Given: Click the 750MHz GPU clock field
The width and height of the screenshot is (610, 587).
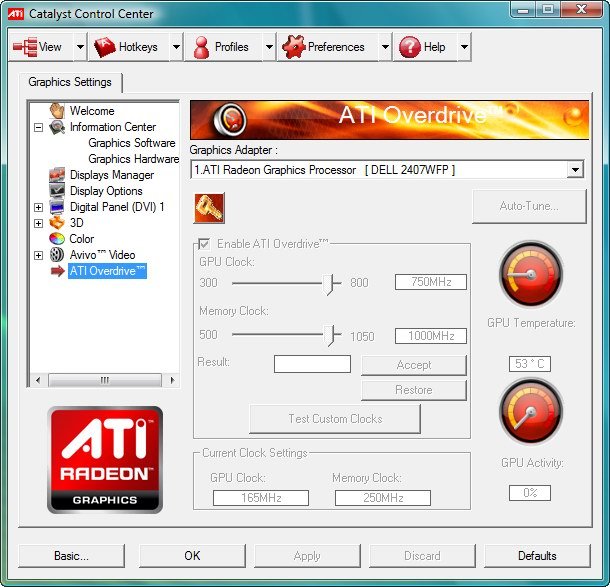Looking at the screenshot, I should click(431, 282).
